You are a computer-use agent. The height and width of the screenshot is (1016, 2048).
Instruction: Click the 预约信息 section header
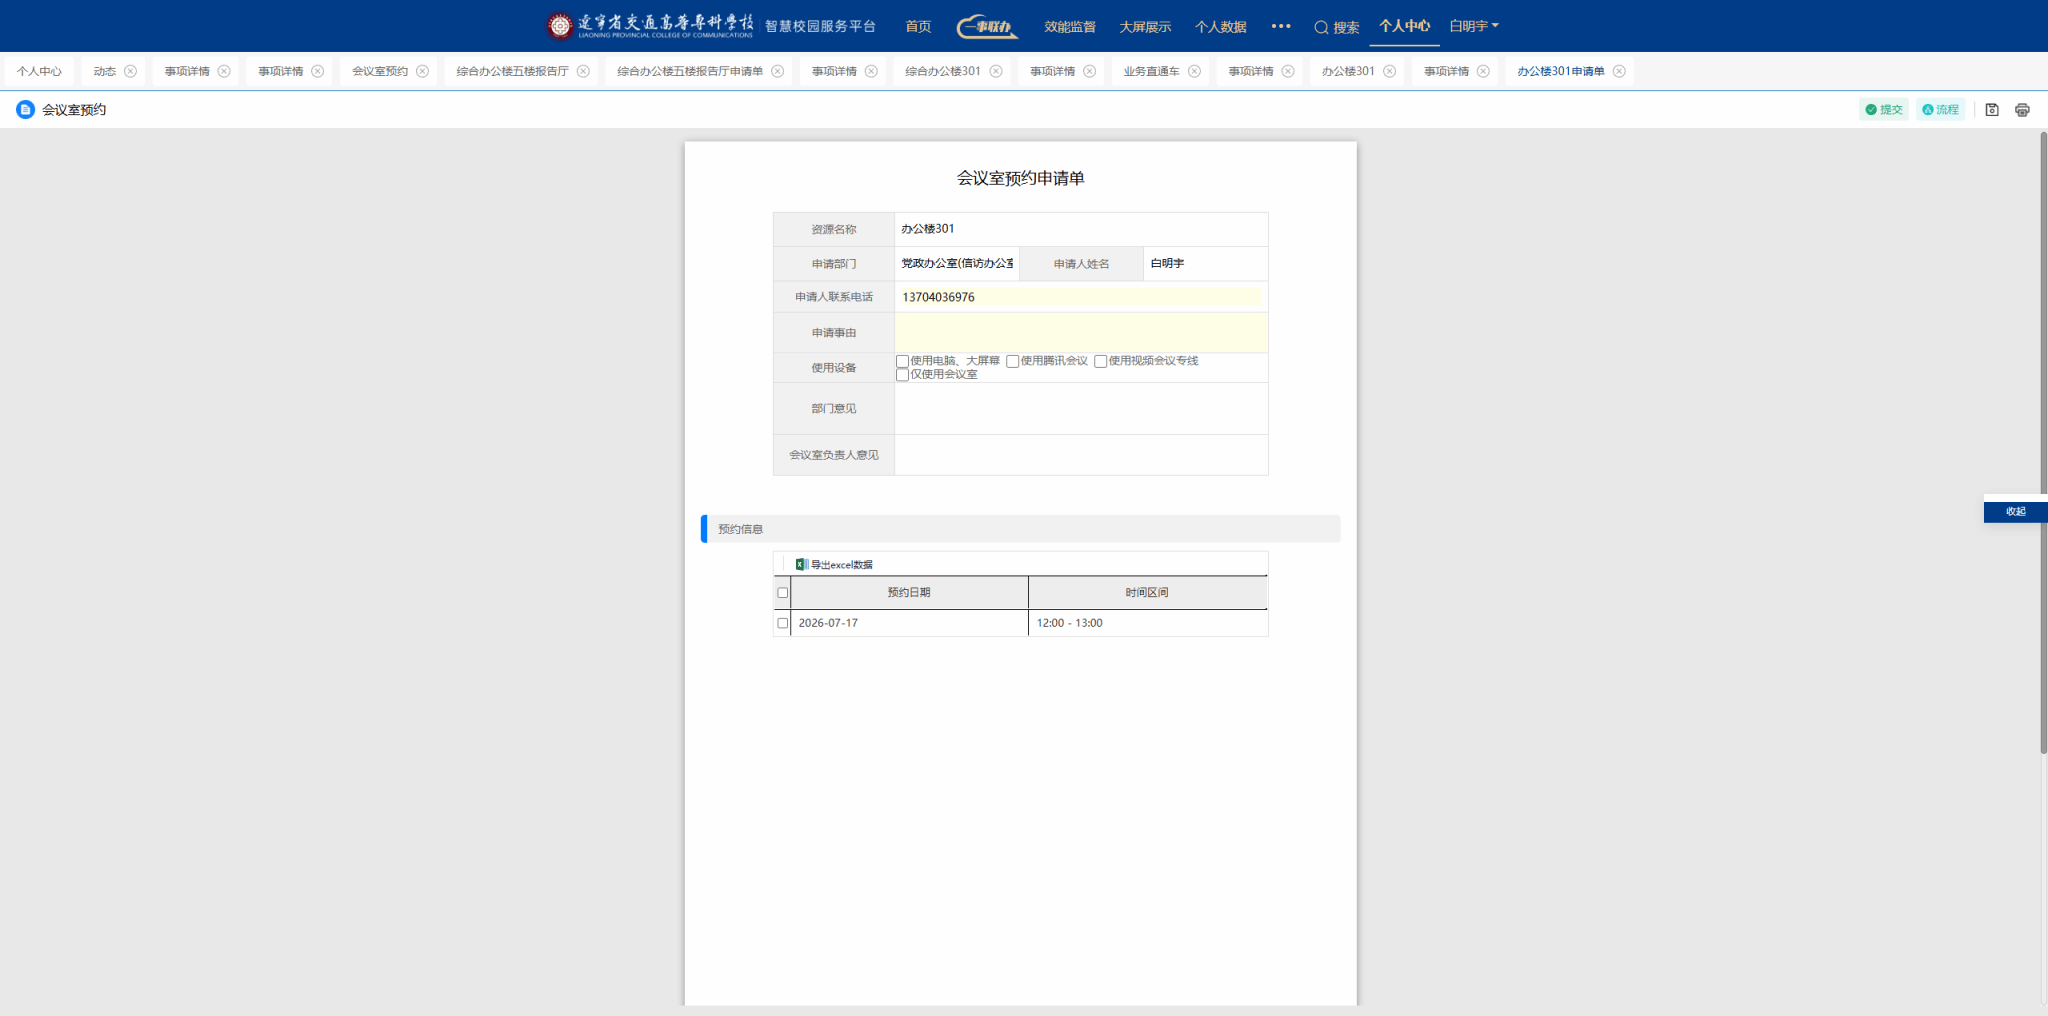pos(1021,529)
